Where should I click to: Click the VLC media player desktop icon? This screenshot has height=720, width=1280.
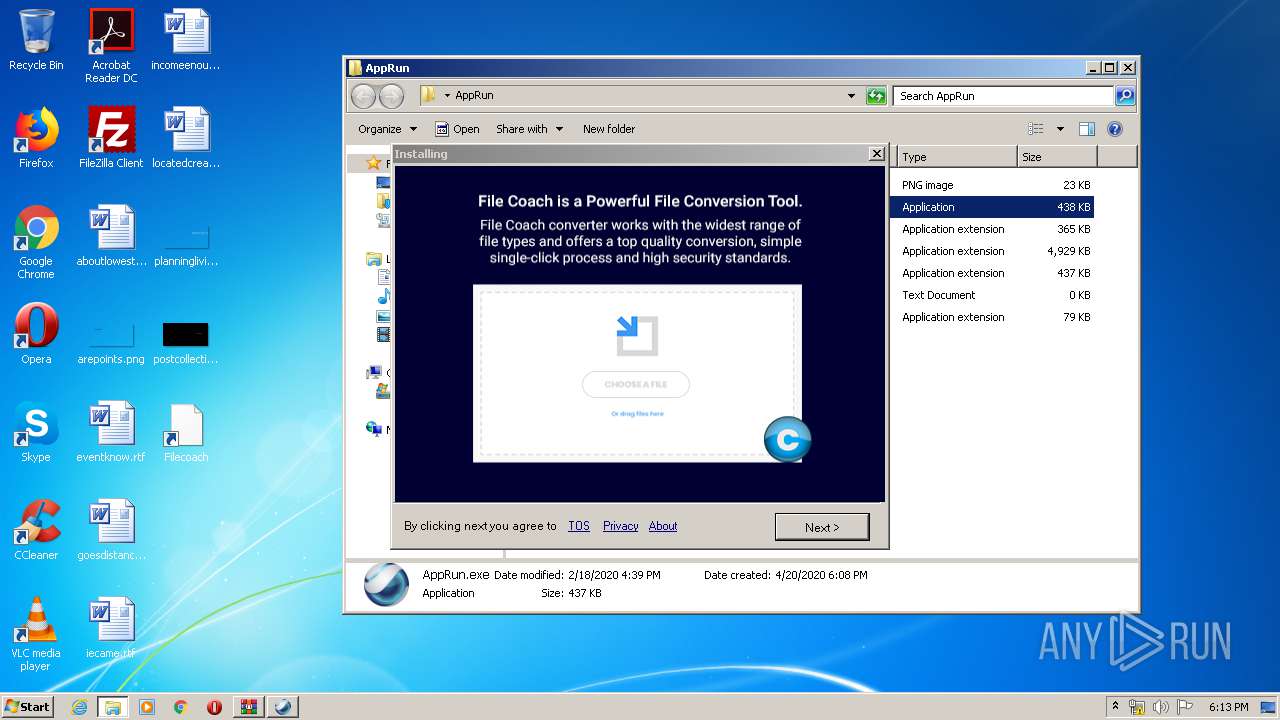(x=36, y=634)
